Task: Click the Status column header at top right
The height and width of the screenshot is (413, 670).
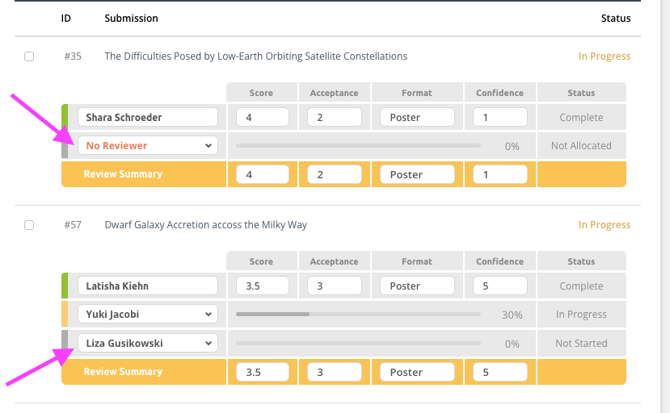Action: (x=615, y=18)
